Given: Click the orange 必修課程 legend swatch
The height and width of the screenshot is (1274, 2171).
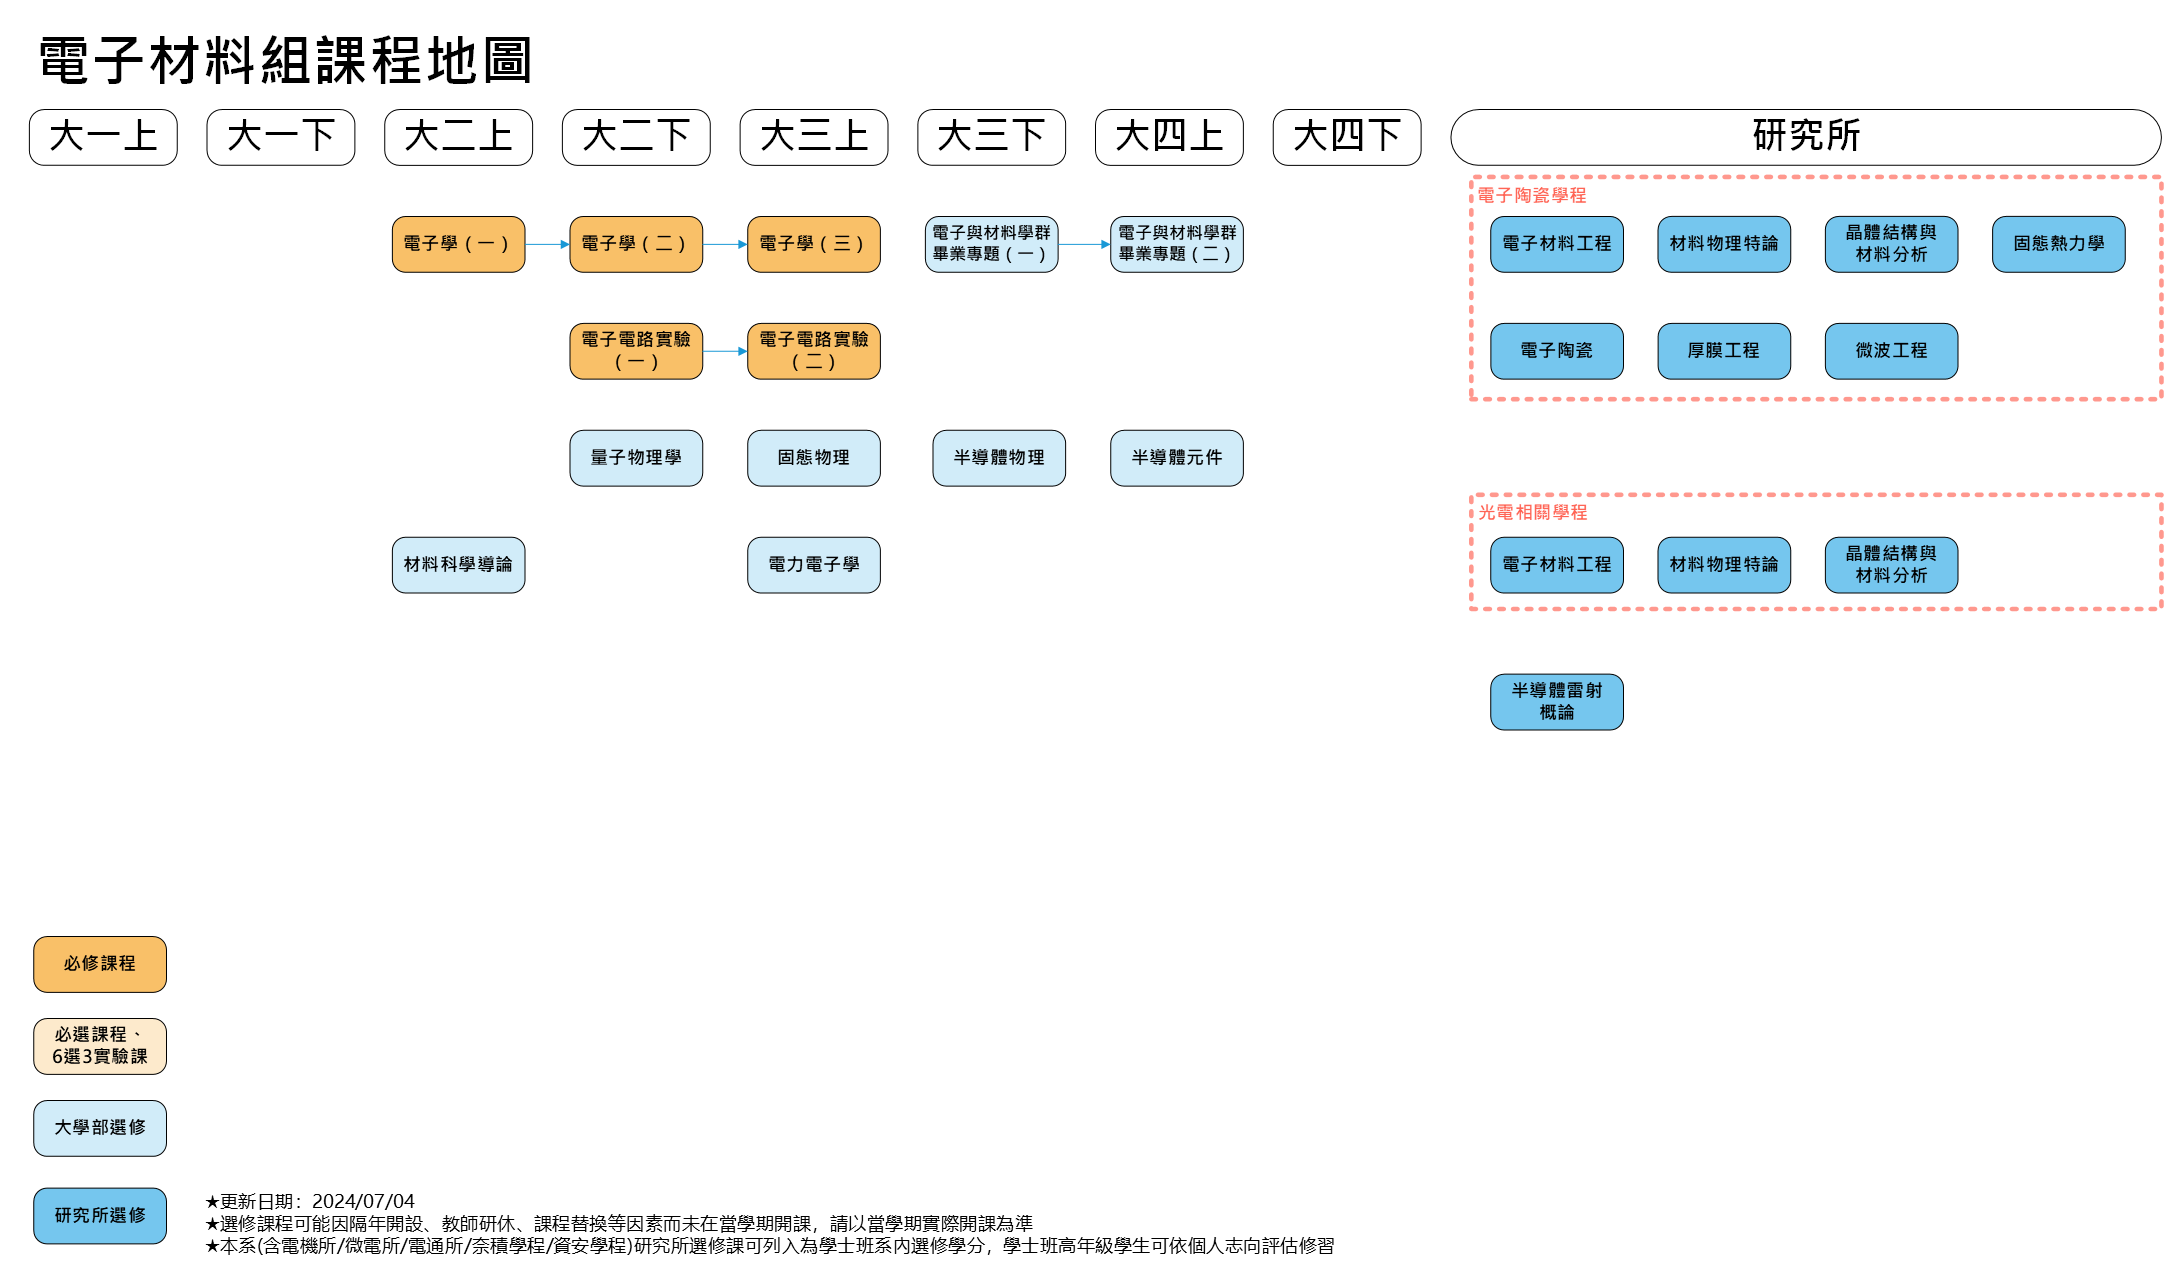Looking at the screenshot, I should (x=100, y=964).
